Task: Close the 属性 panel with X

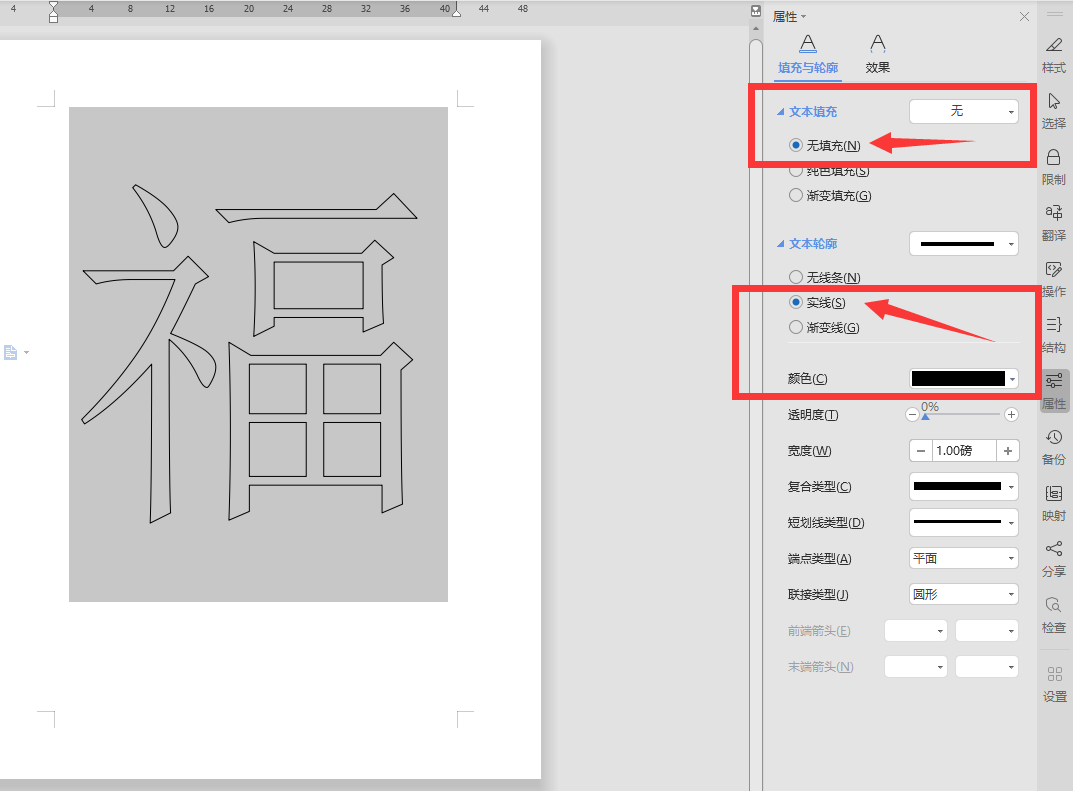Action: point(1024,16)
